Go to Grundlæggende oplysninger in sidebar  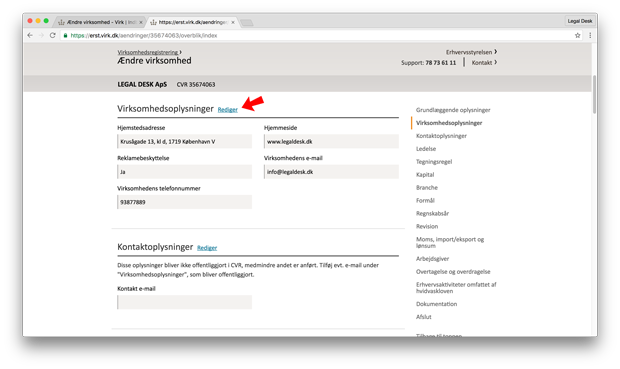pos(453,110)
